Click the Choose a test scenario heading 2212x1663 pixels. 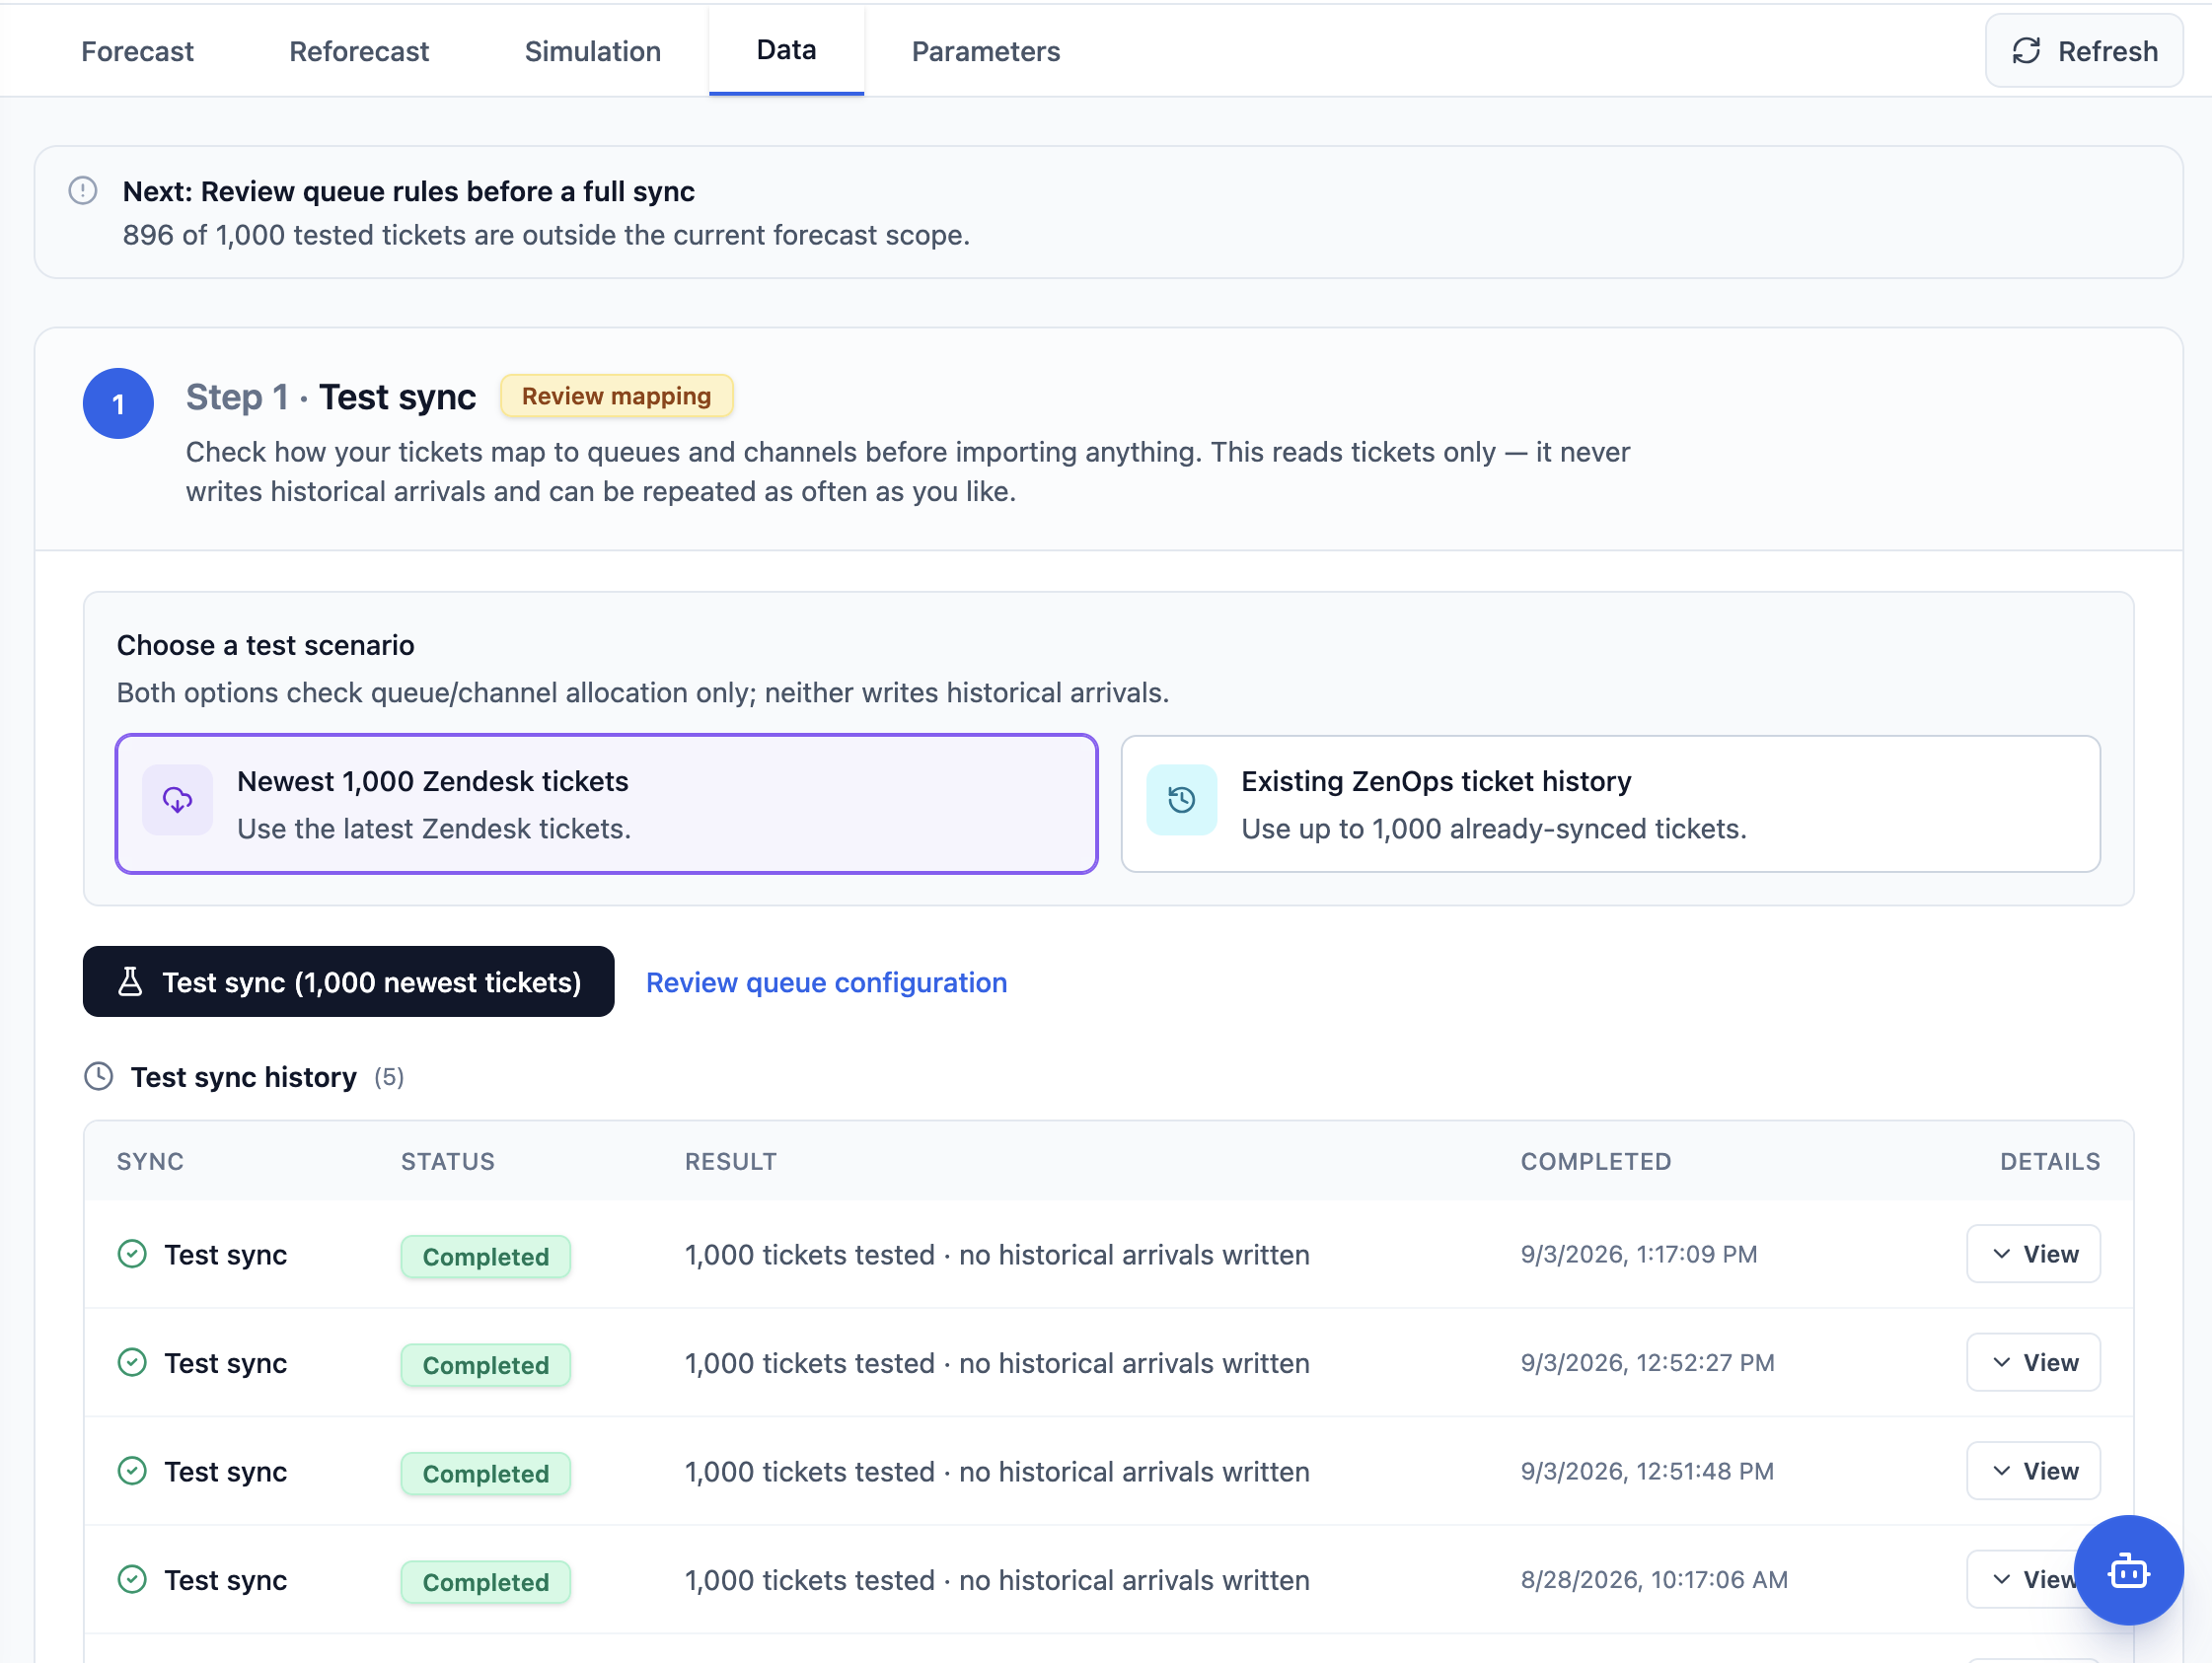266,645
